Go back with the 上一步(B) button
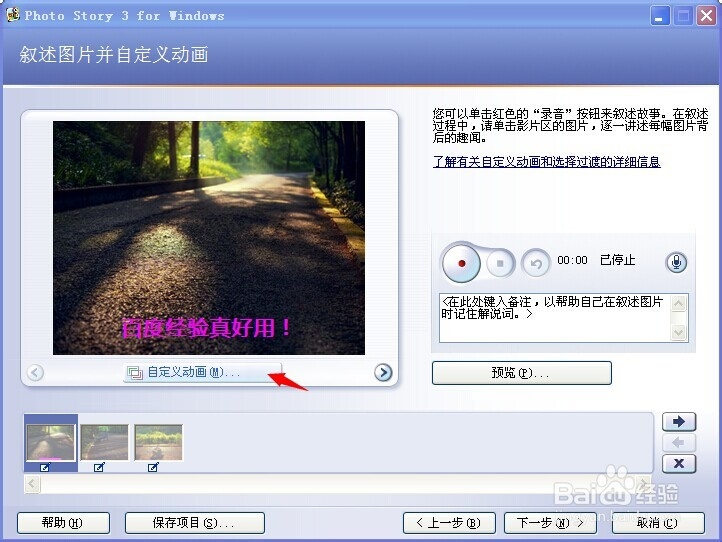The height and width of the screenshot is (542, 722). (449, 523)
